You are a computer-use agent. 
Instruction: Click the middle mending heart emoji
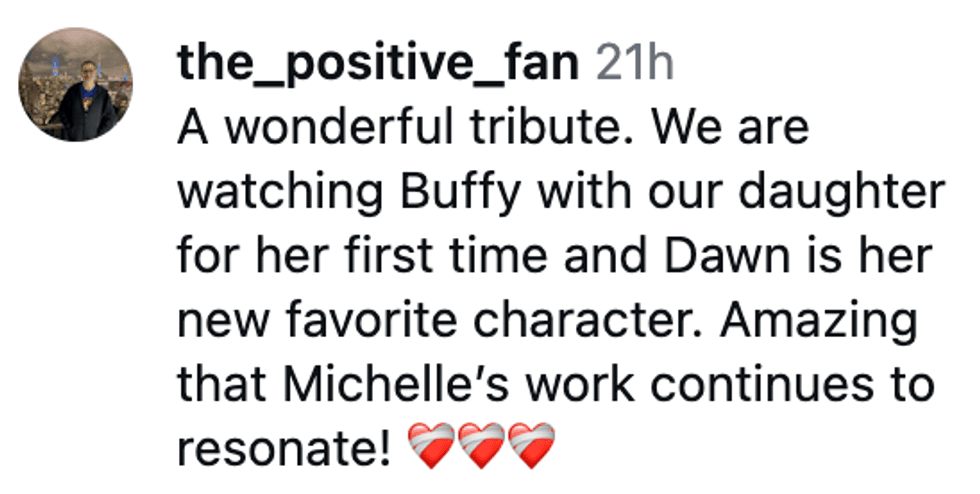[x=482, y=443]
